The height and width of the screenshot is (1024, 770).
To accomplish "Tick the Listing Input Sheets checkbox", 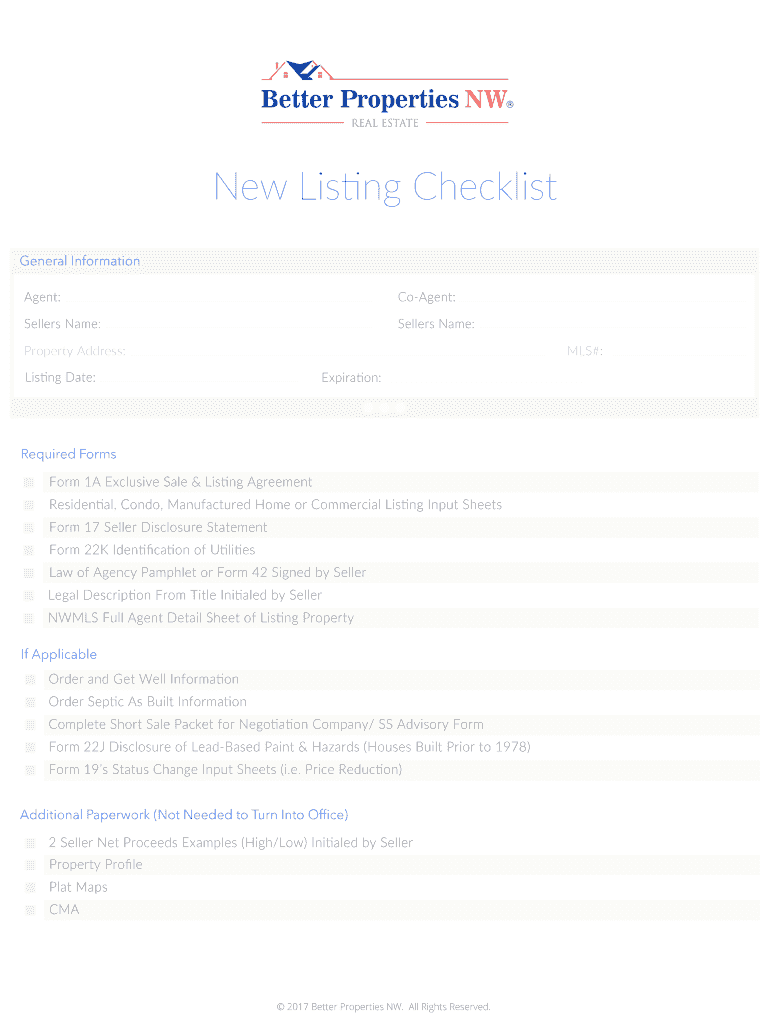I will click(x=30, y=505).
